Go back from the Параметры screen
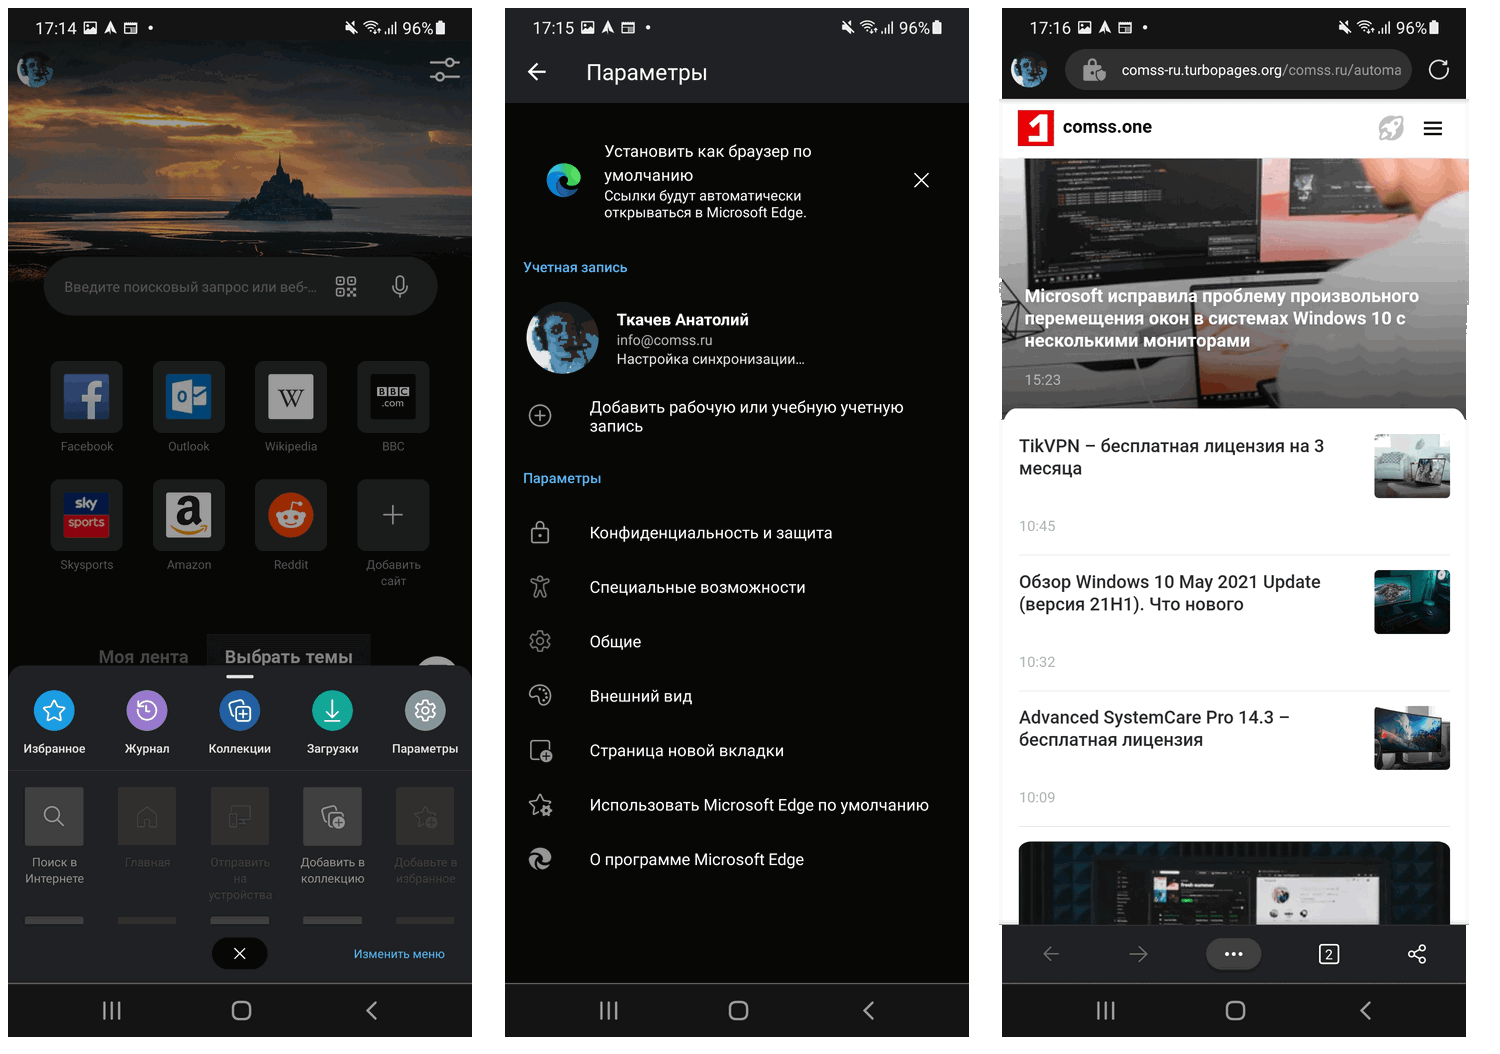Screen dimensions: 1500x1054 (x=537, y=72)
